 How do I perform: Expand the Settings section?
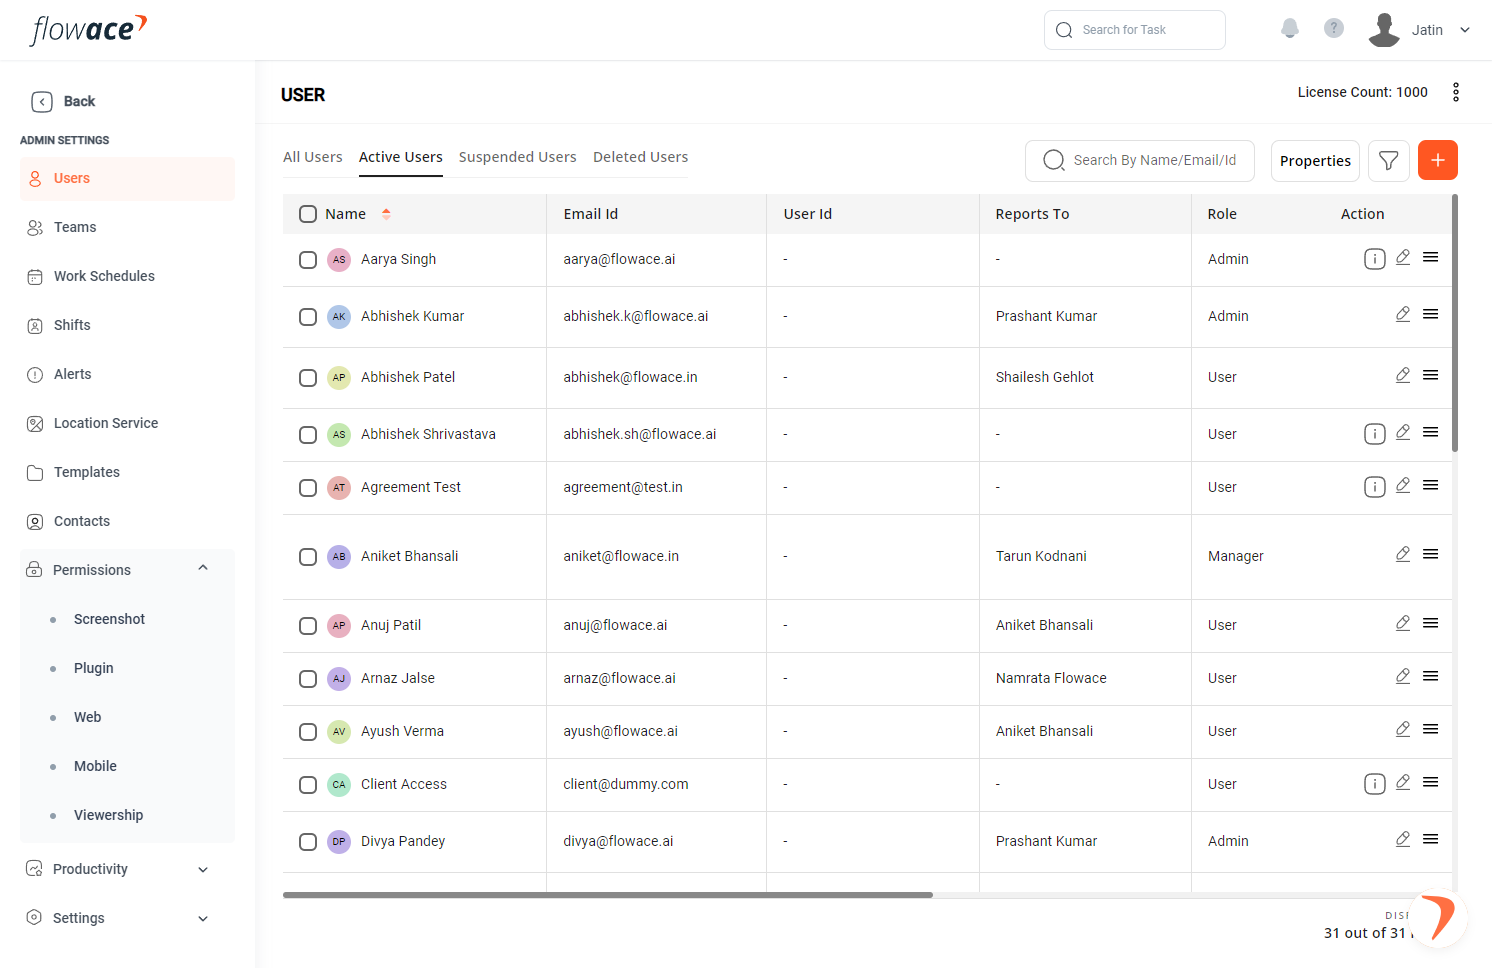tap(203, 918)
